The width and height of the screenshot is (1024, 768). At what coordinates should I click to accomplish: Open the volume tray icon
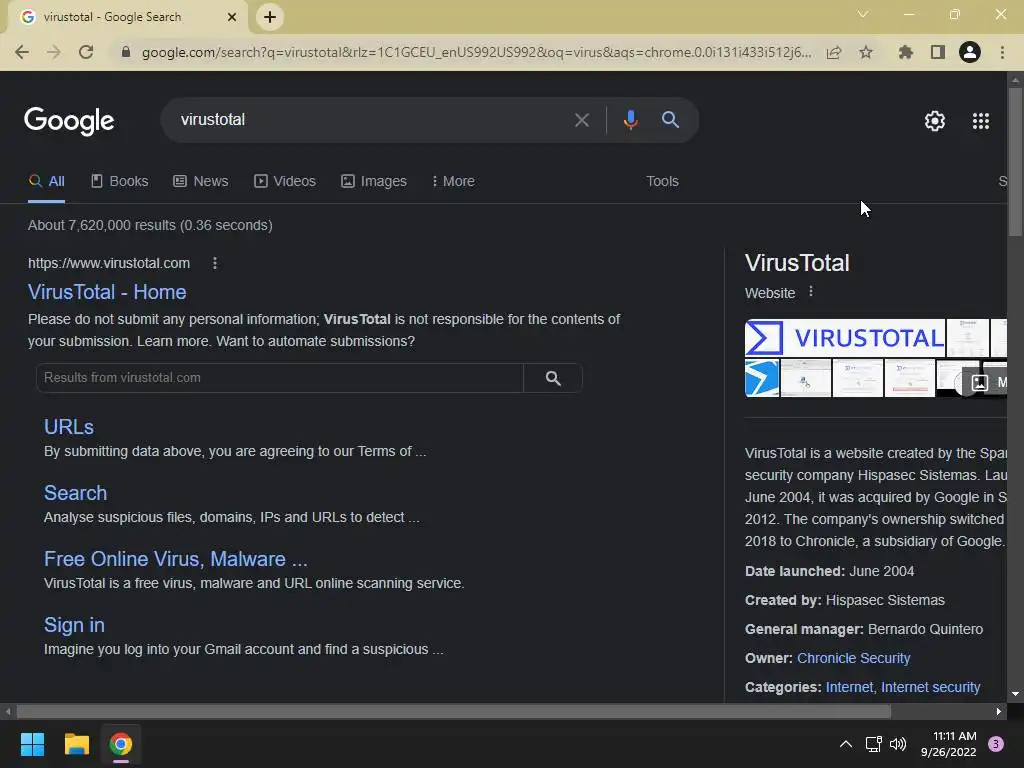(x=898, y=744)
